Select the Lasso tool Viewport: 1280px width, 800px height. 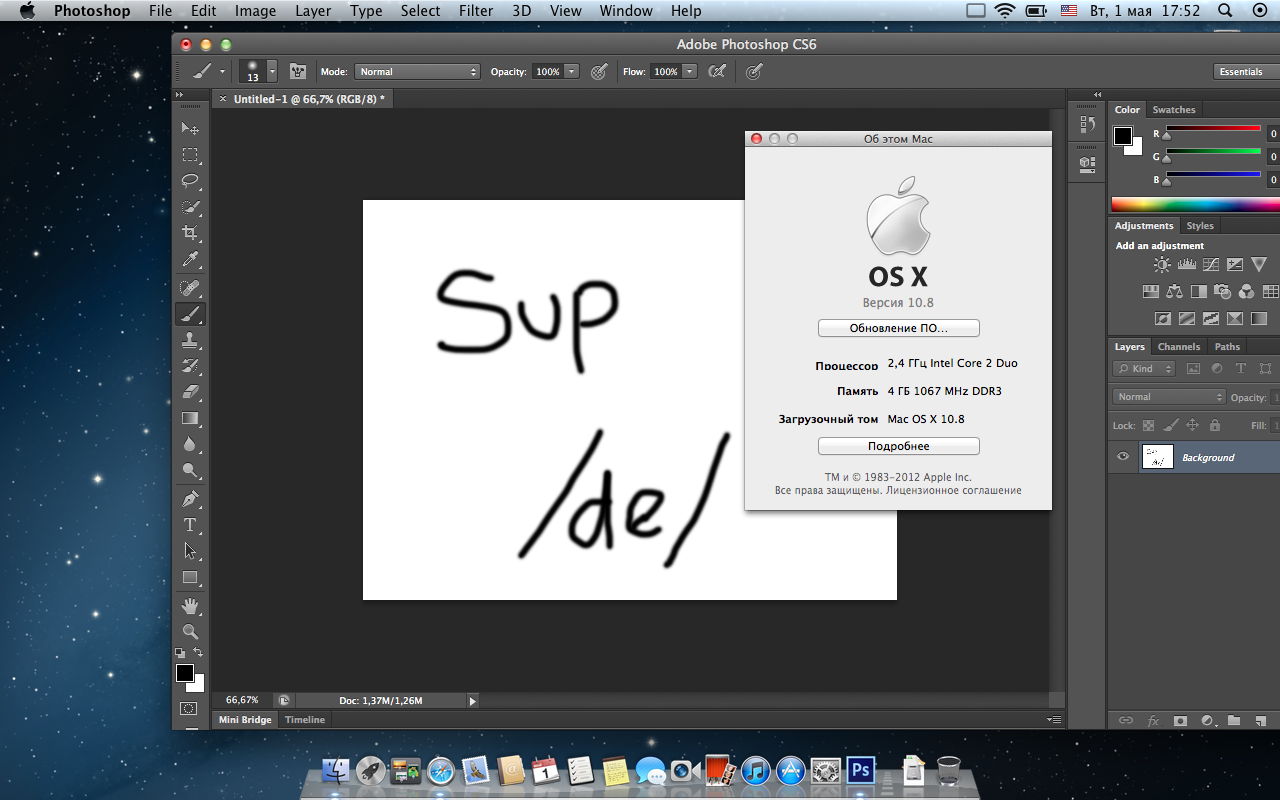(x=189, y=181)
